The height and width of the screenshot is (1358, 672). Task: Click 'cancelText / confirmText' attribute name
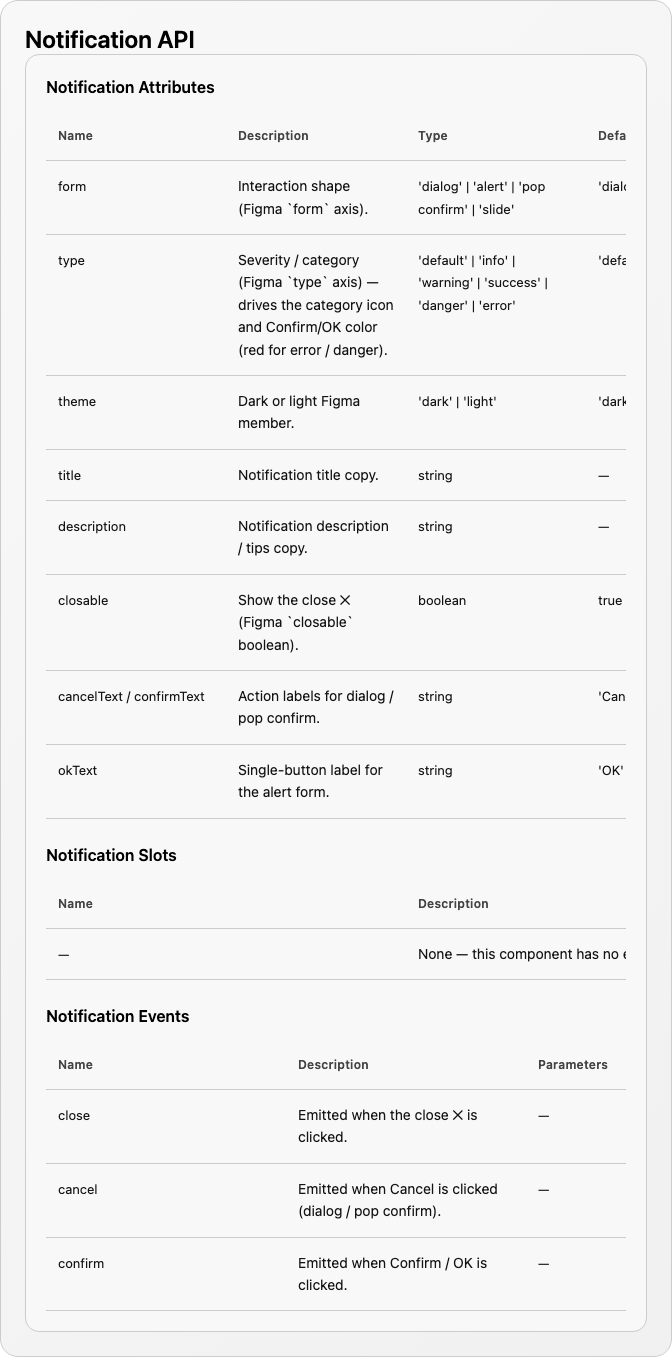pyautogui.click(x=131, y=696)
